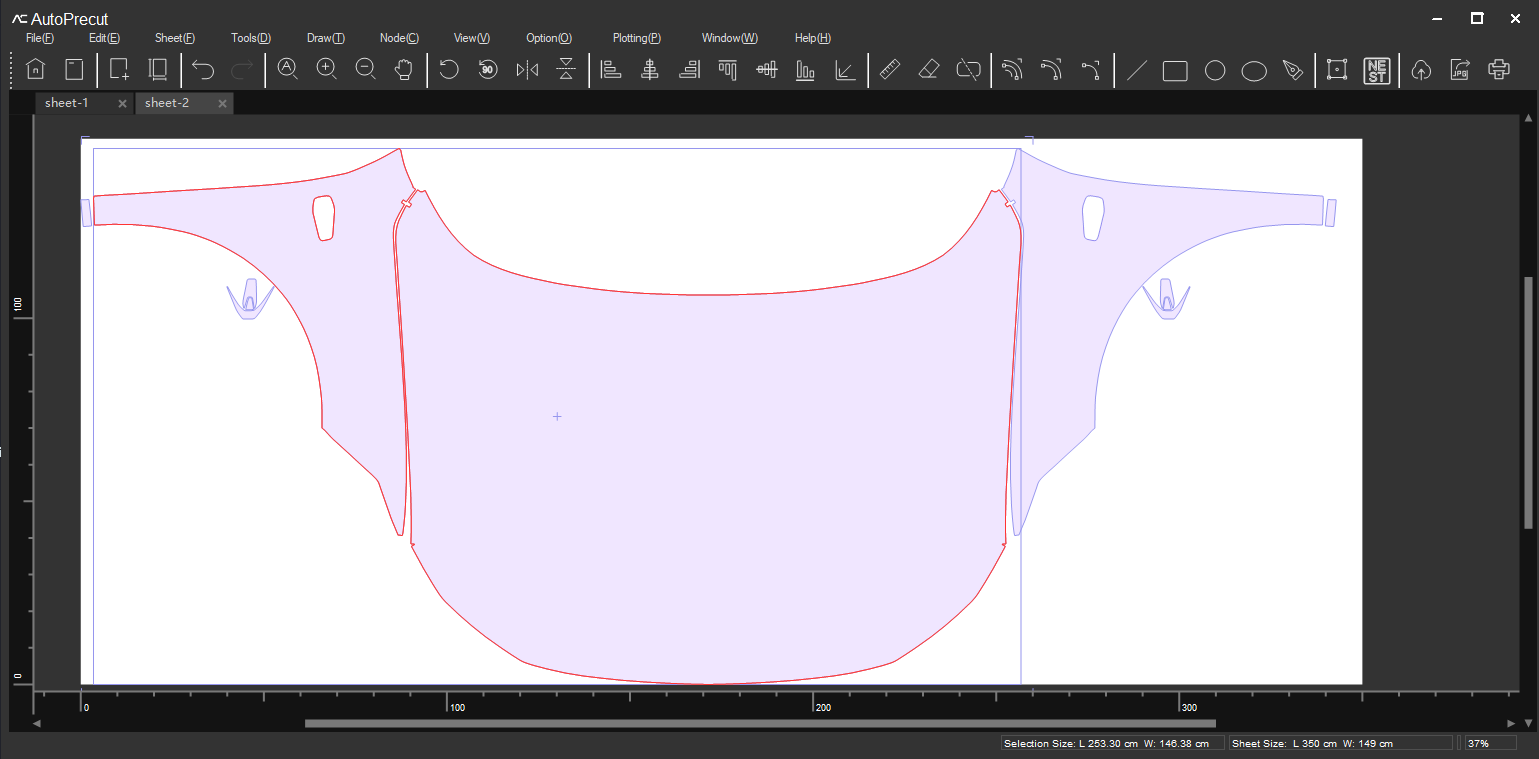
Task: Click the add new sheet icon
Action: (x=119, y=69)
